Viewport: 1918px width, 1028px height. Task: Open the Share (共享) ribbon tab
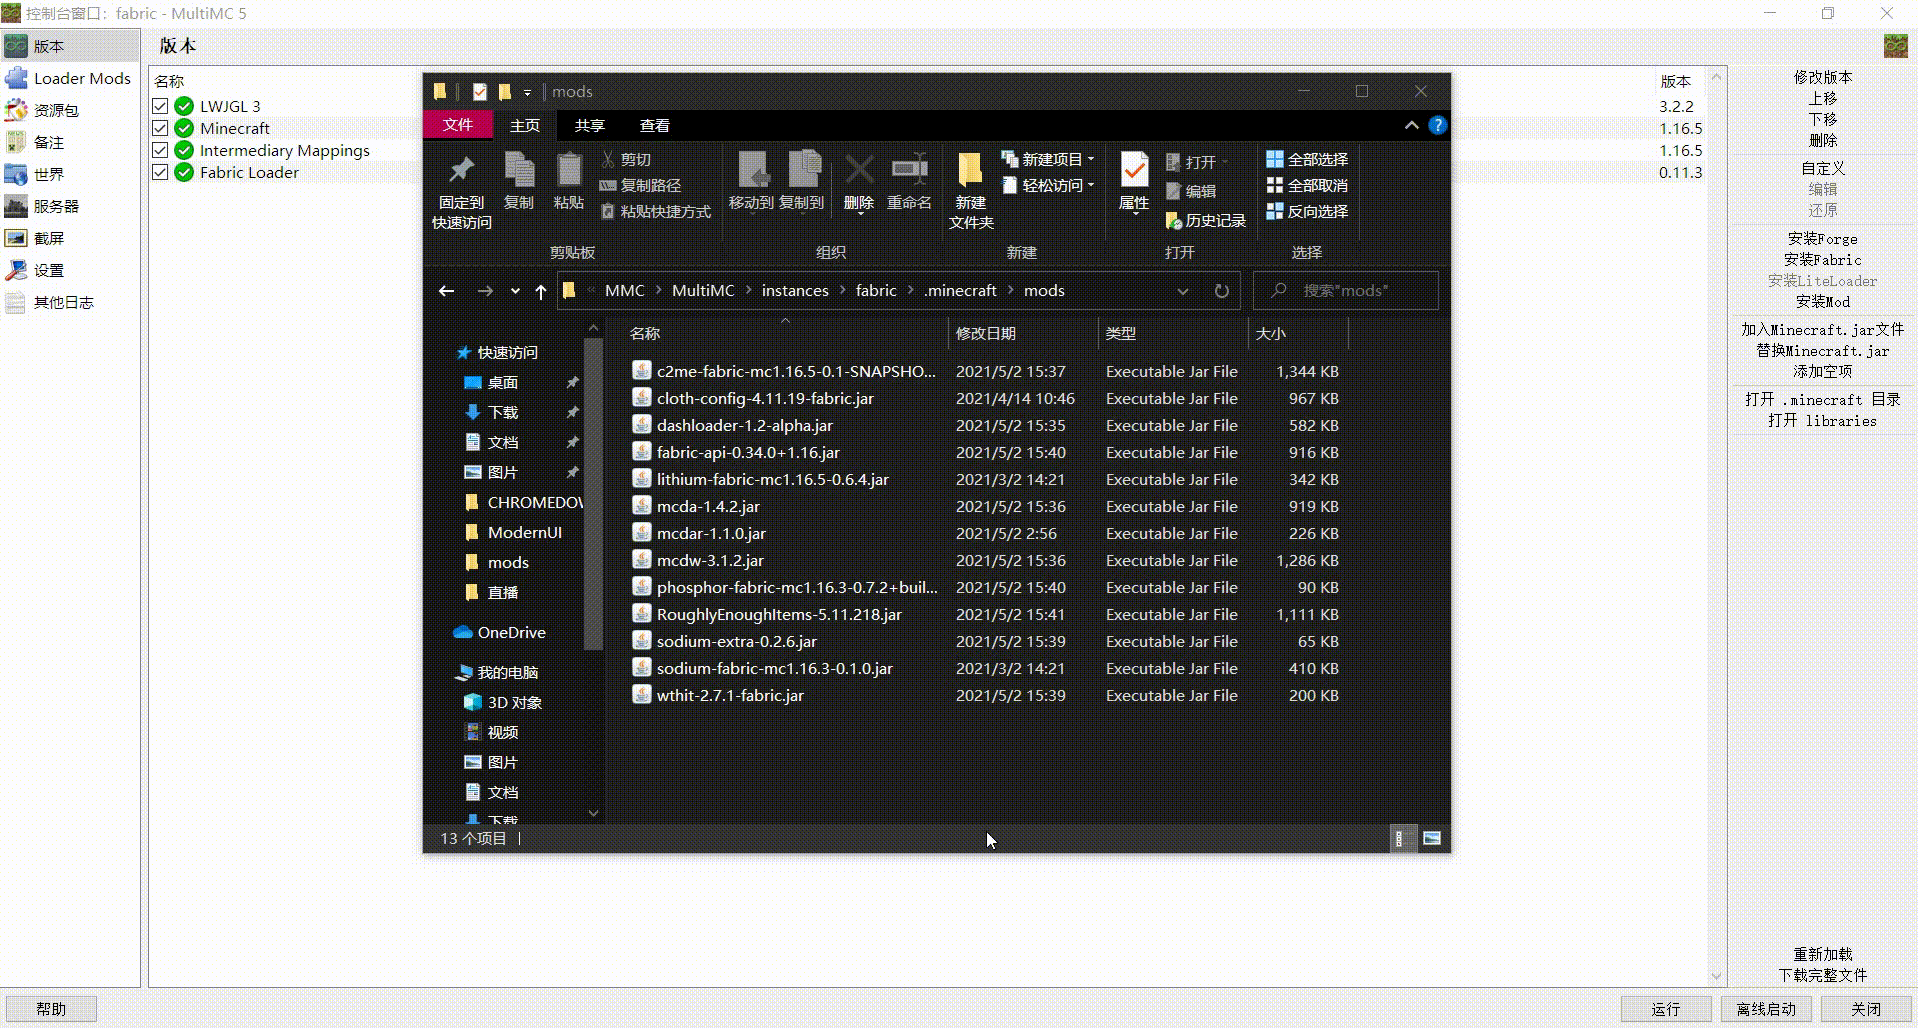[590, 125]
